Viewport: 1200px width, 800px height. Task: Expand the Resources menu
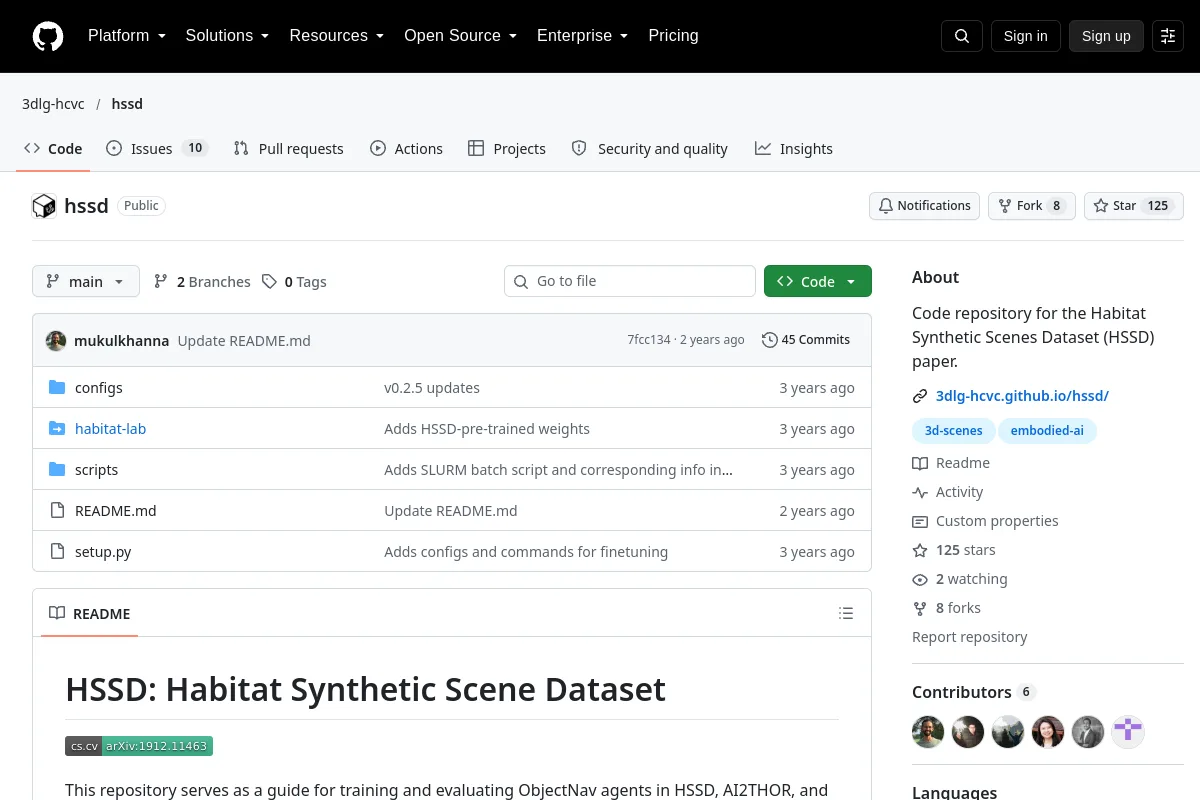(337, 36)
